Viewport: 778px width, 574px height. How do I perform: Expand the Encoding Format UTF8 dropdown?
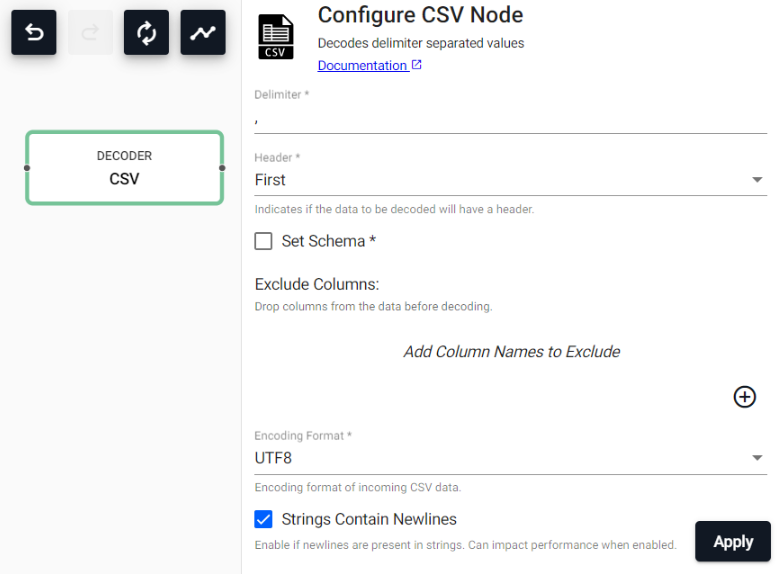tap(510, 458)
